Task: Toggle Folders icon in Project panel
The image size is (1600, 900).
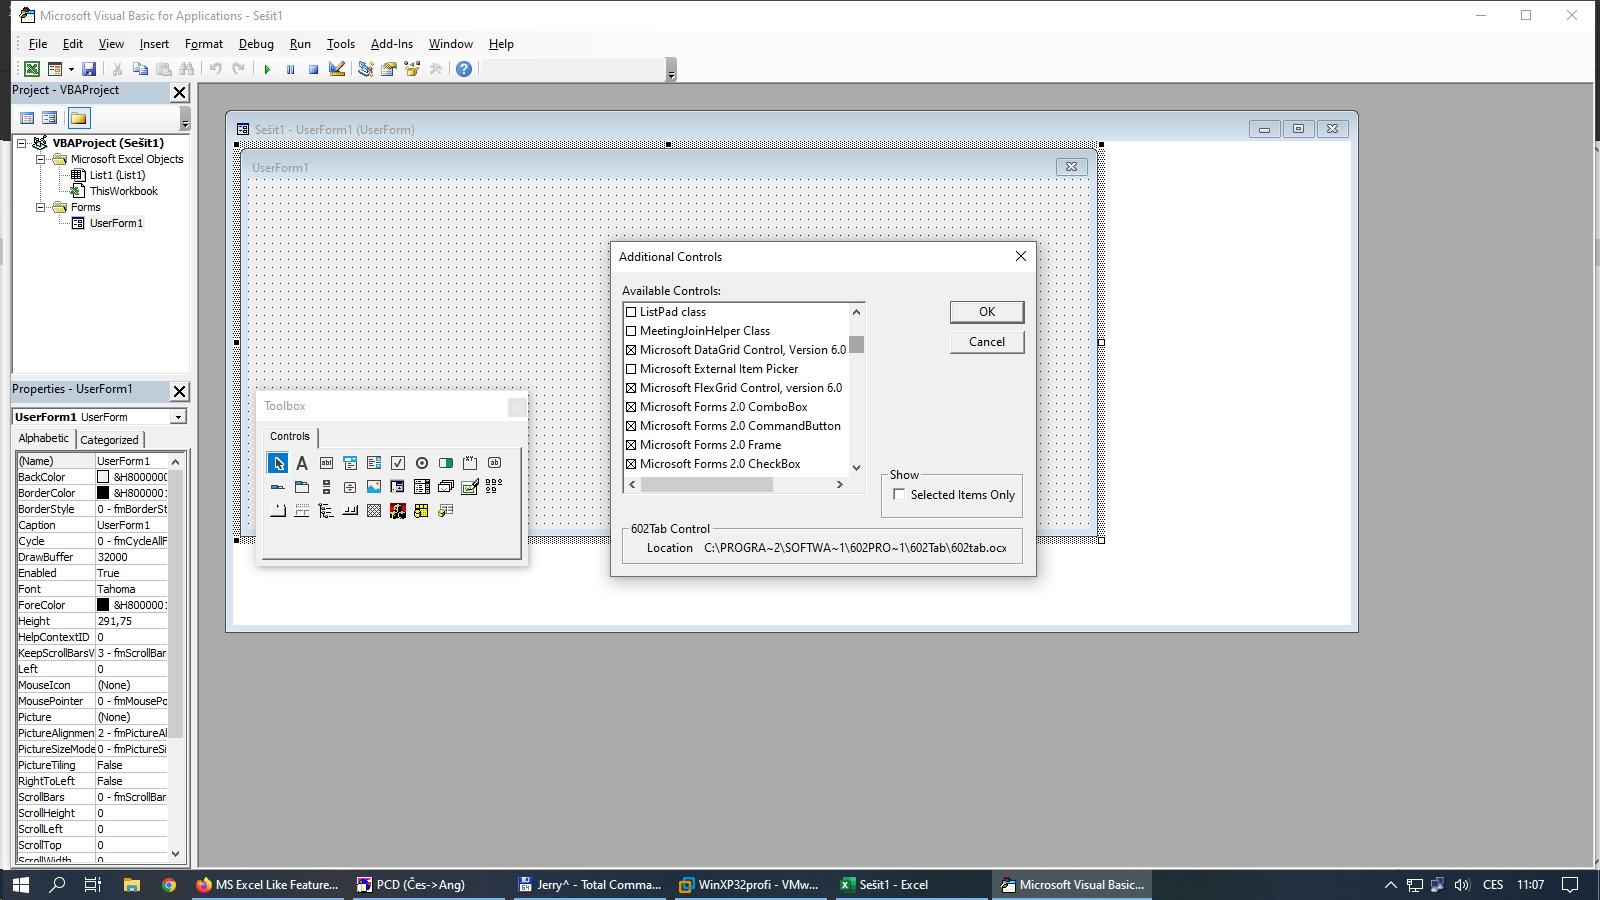Action: click(x=79, y=118)
